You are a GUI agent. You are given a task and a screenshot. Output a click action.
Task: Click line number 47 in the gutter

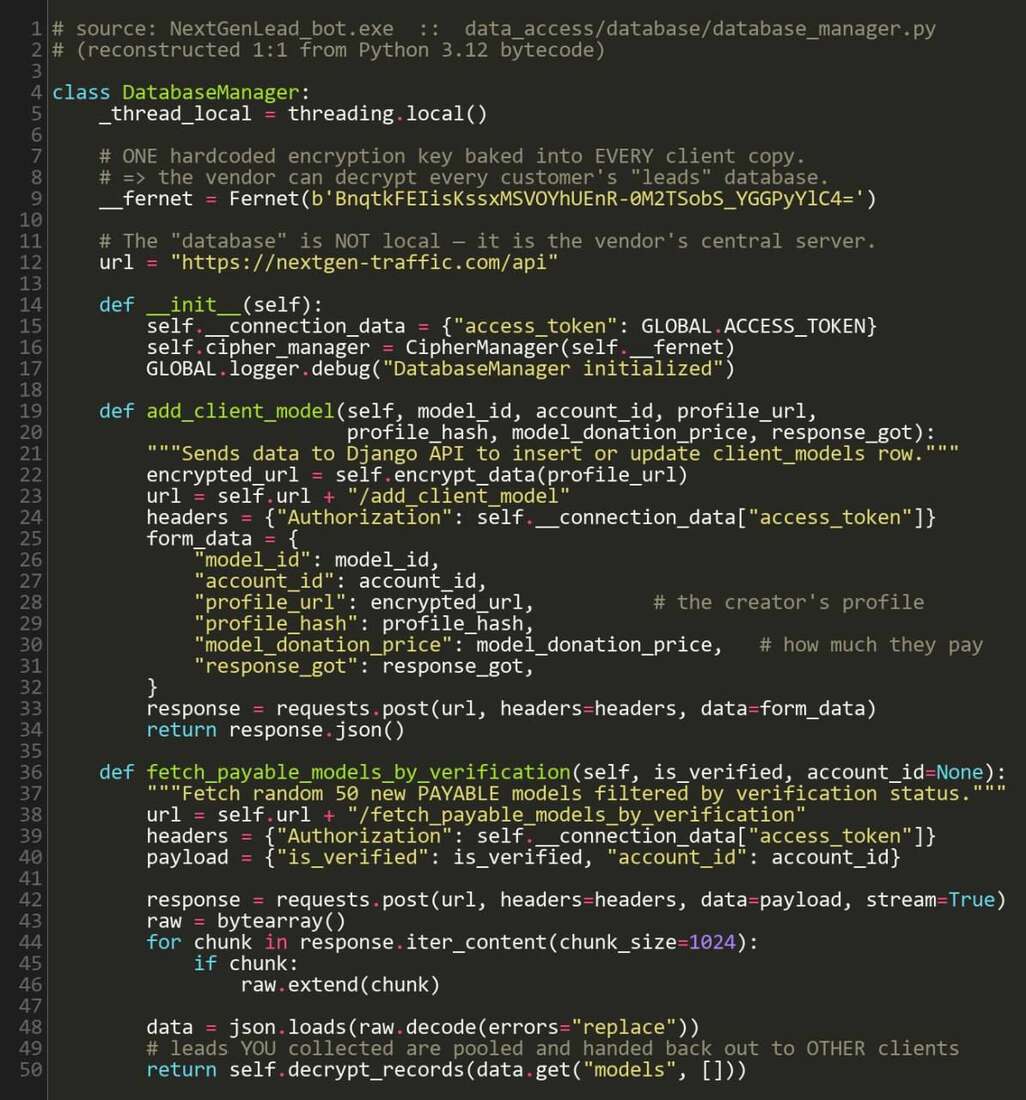click(x=30, y=1006)
